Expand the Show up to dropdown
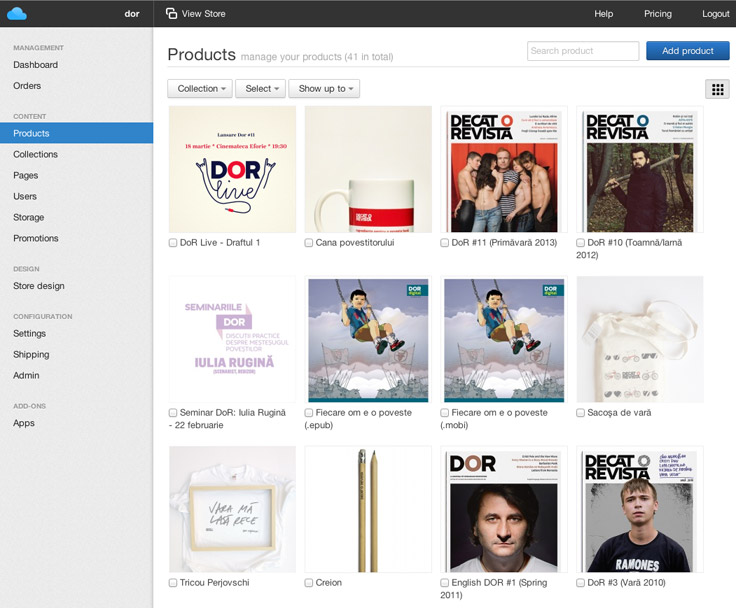This screenshot has height=608, width=736. pyautogui.click(x=324, y=89)
